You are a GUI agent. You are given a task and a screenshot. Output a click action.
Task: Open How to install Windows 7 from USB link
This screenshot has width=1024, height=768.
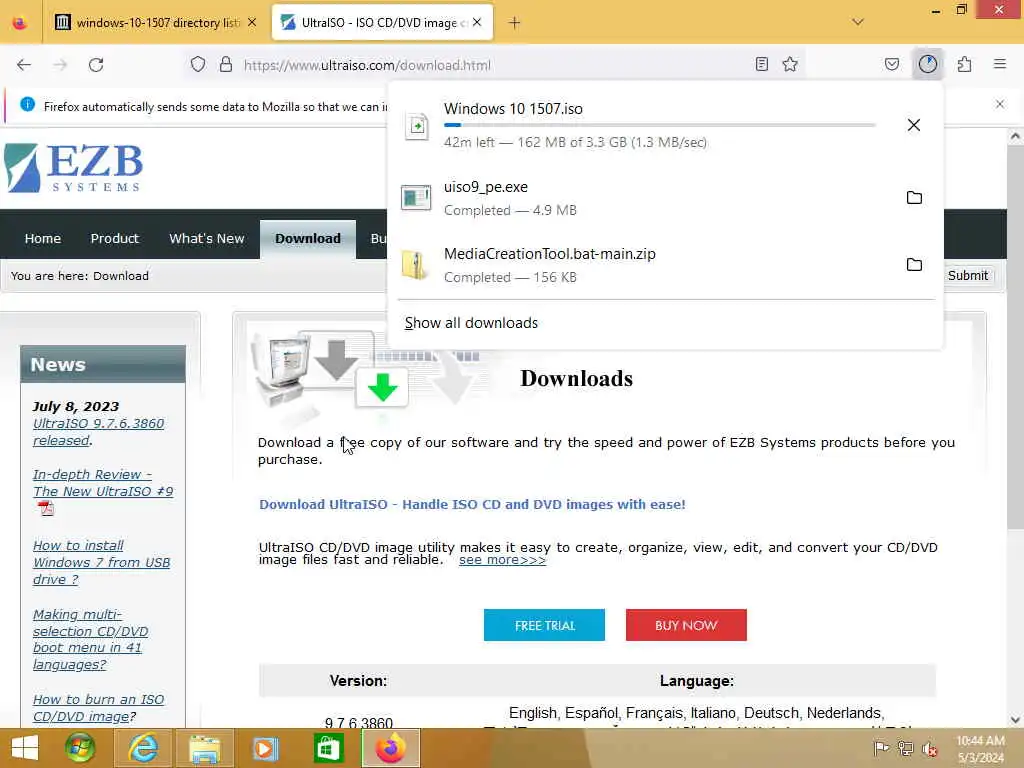[101, 562]
